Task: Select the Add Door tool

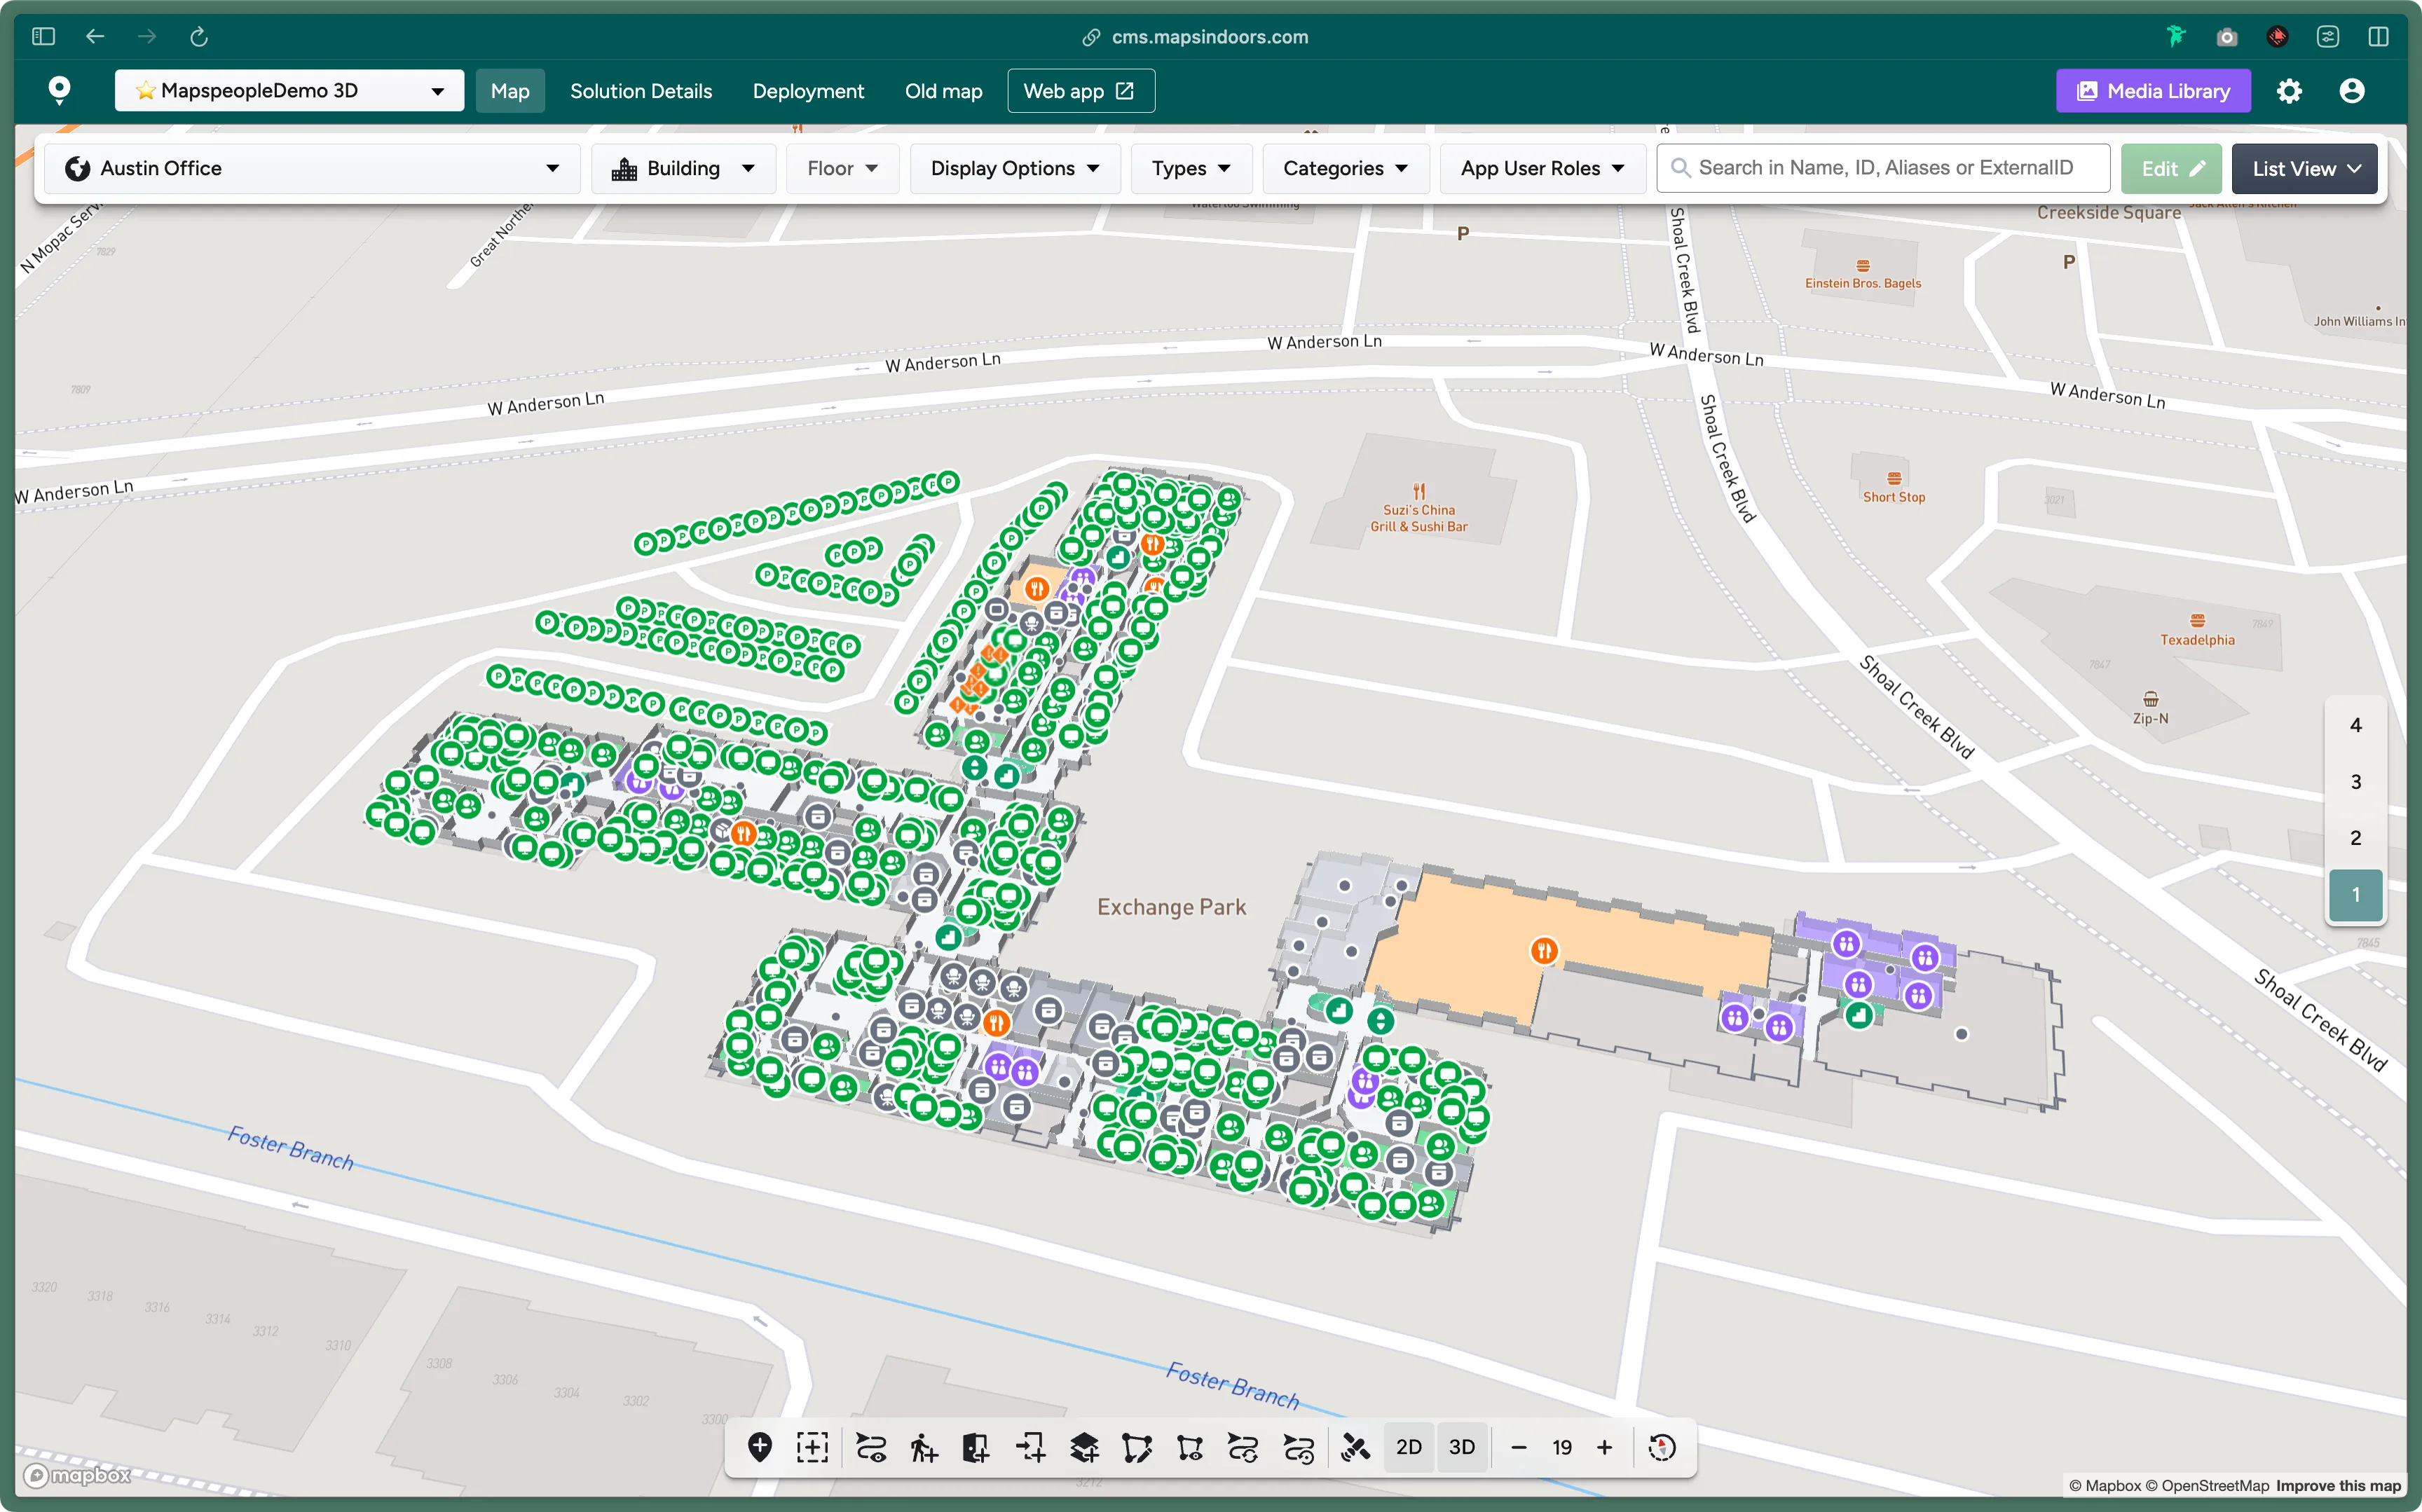Action: point(975,1447)
